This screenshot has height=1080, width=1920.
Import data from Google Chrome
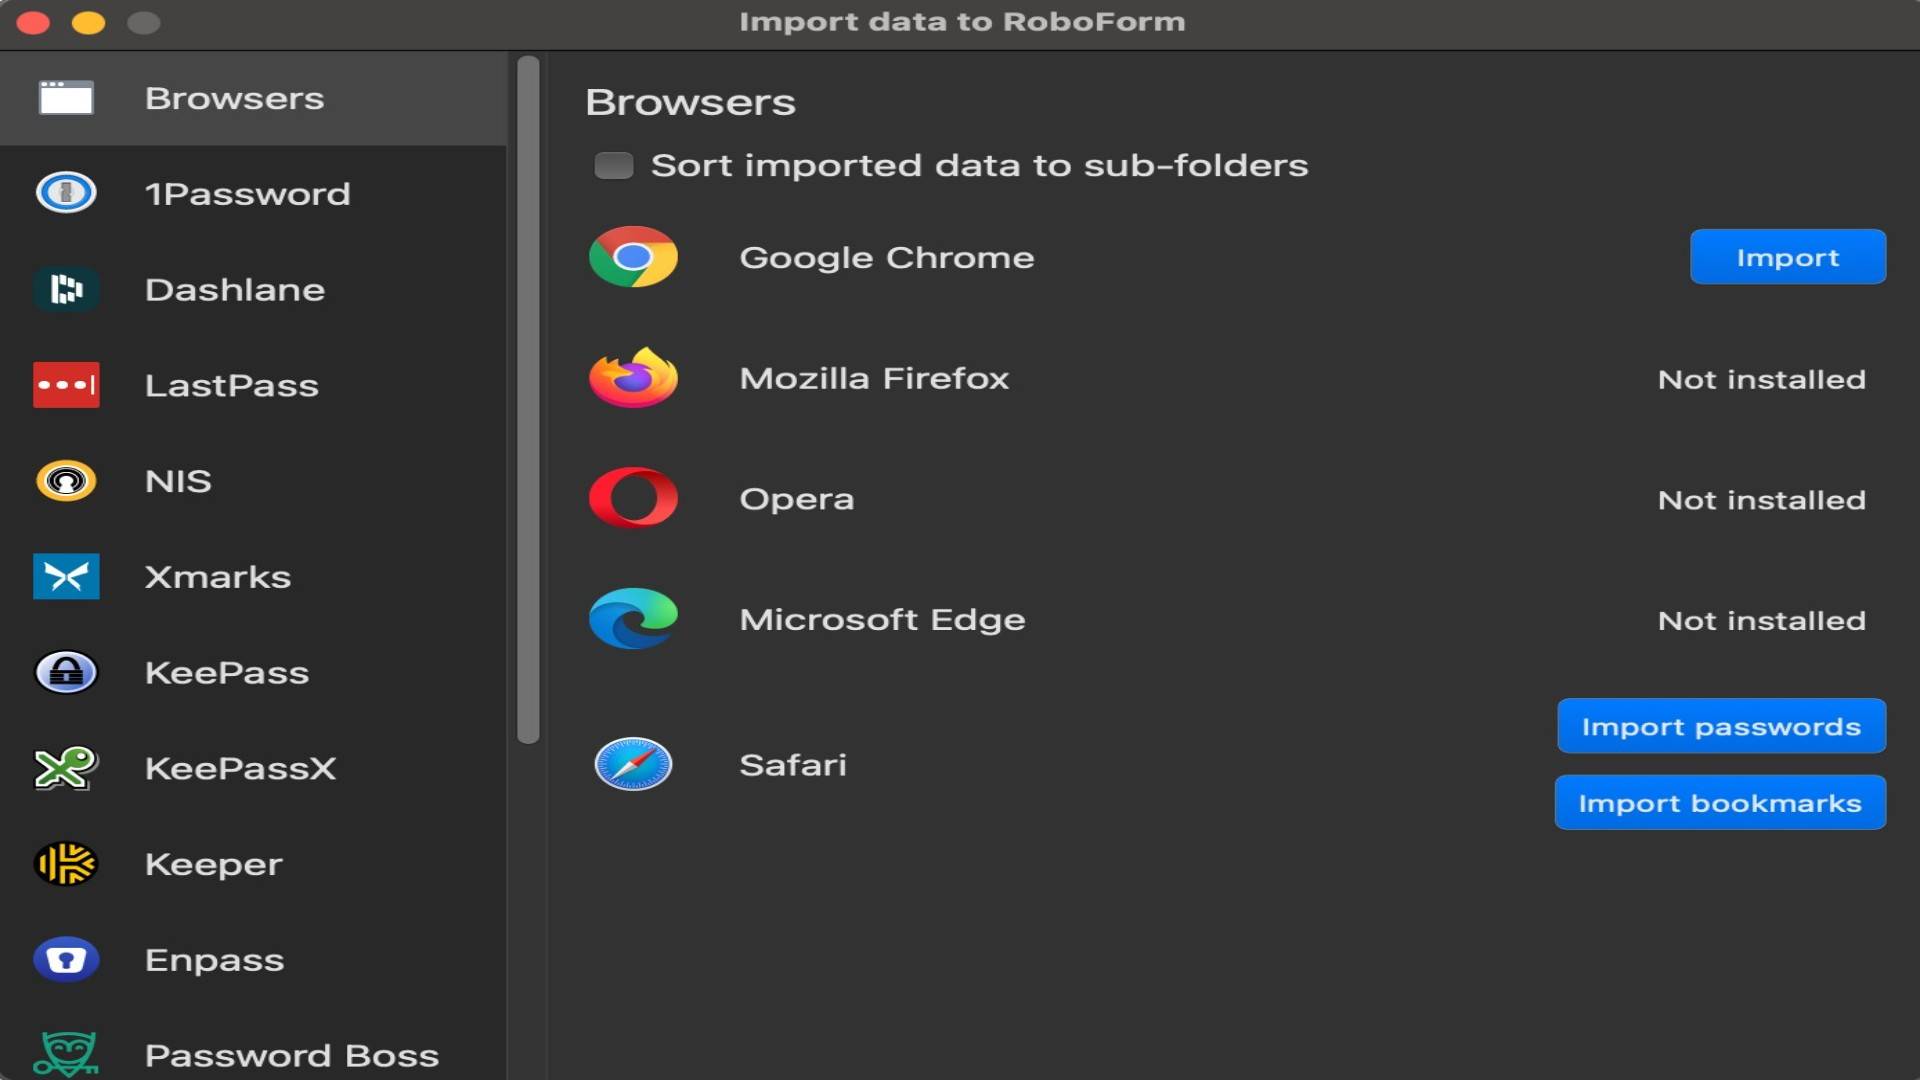click(1787, 257)
